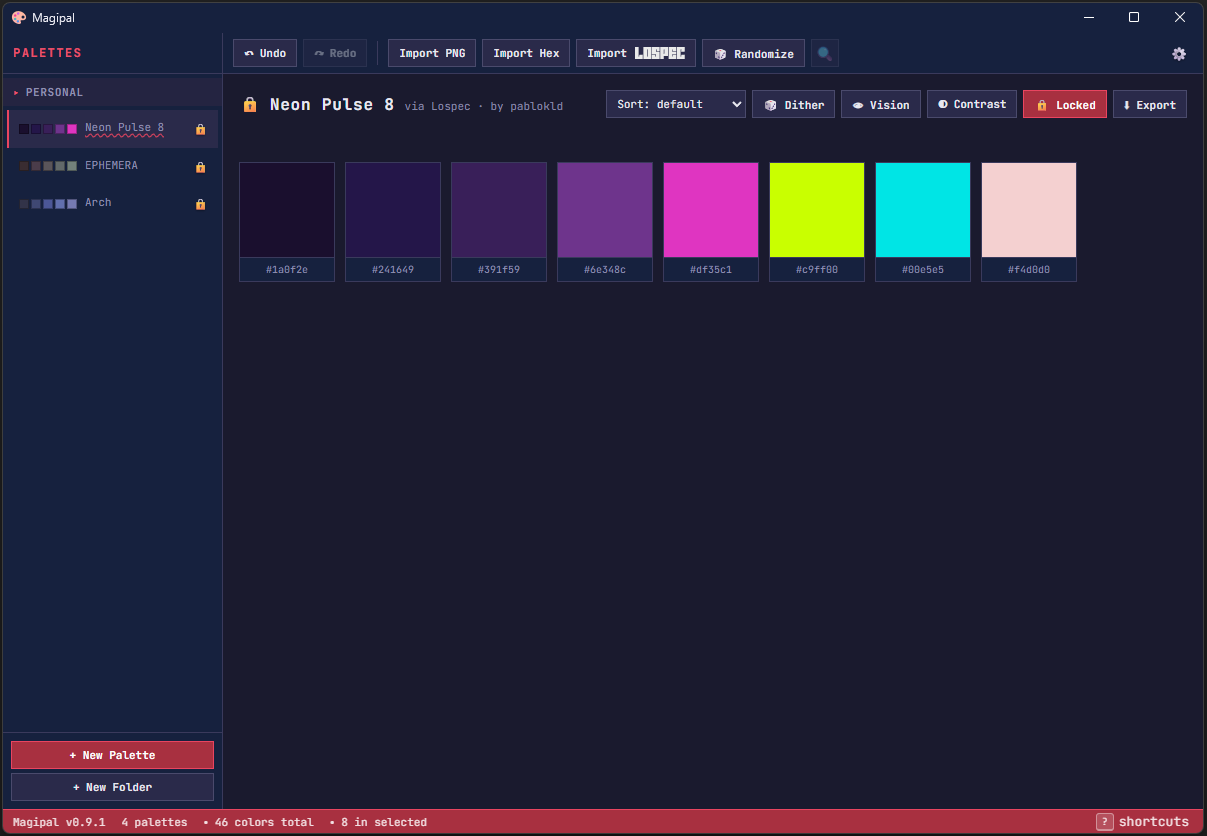Image resolution: width=1207 pixels, height=836 pixels.
Task: Click Import Hex button
Action: pos(526,53)
